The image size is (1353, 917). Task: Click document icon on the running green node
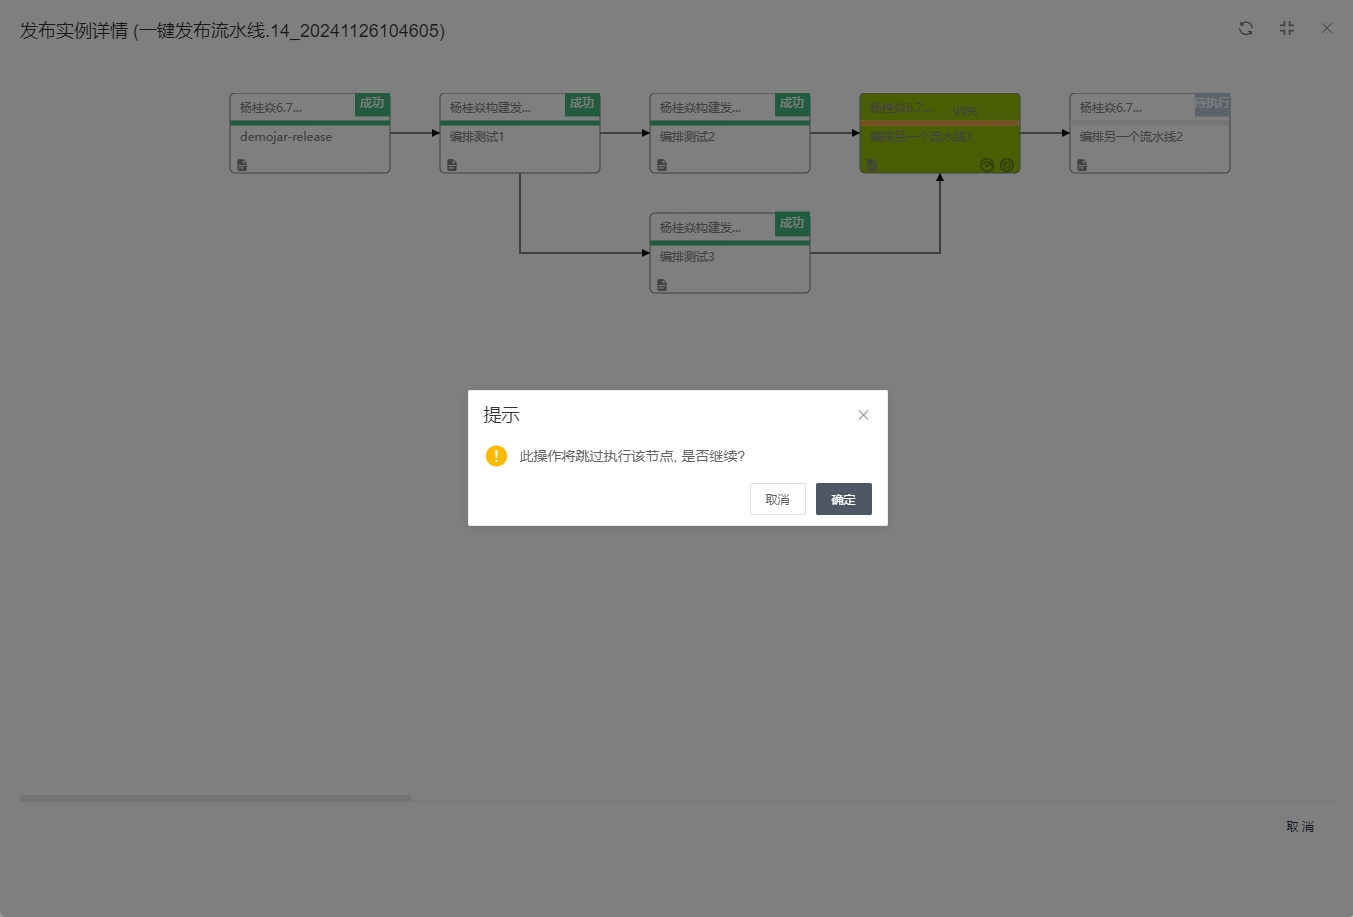[872, 165]
